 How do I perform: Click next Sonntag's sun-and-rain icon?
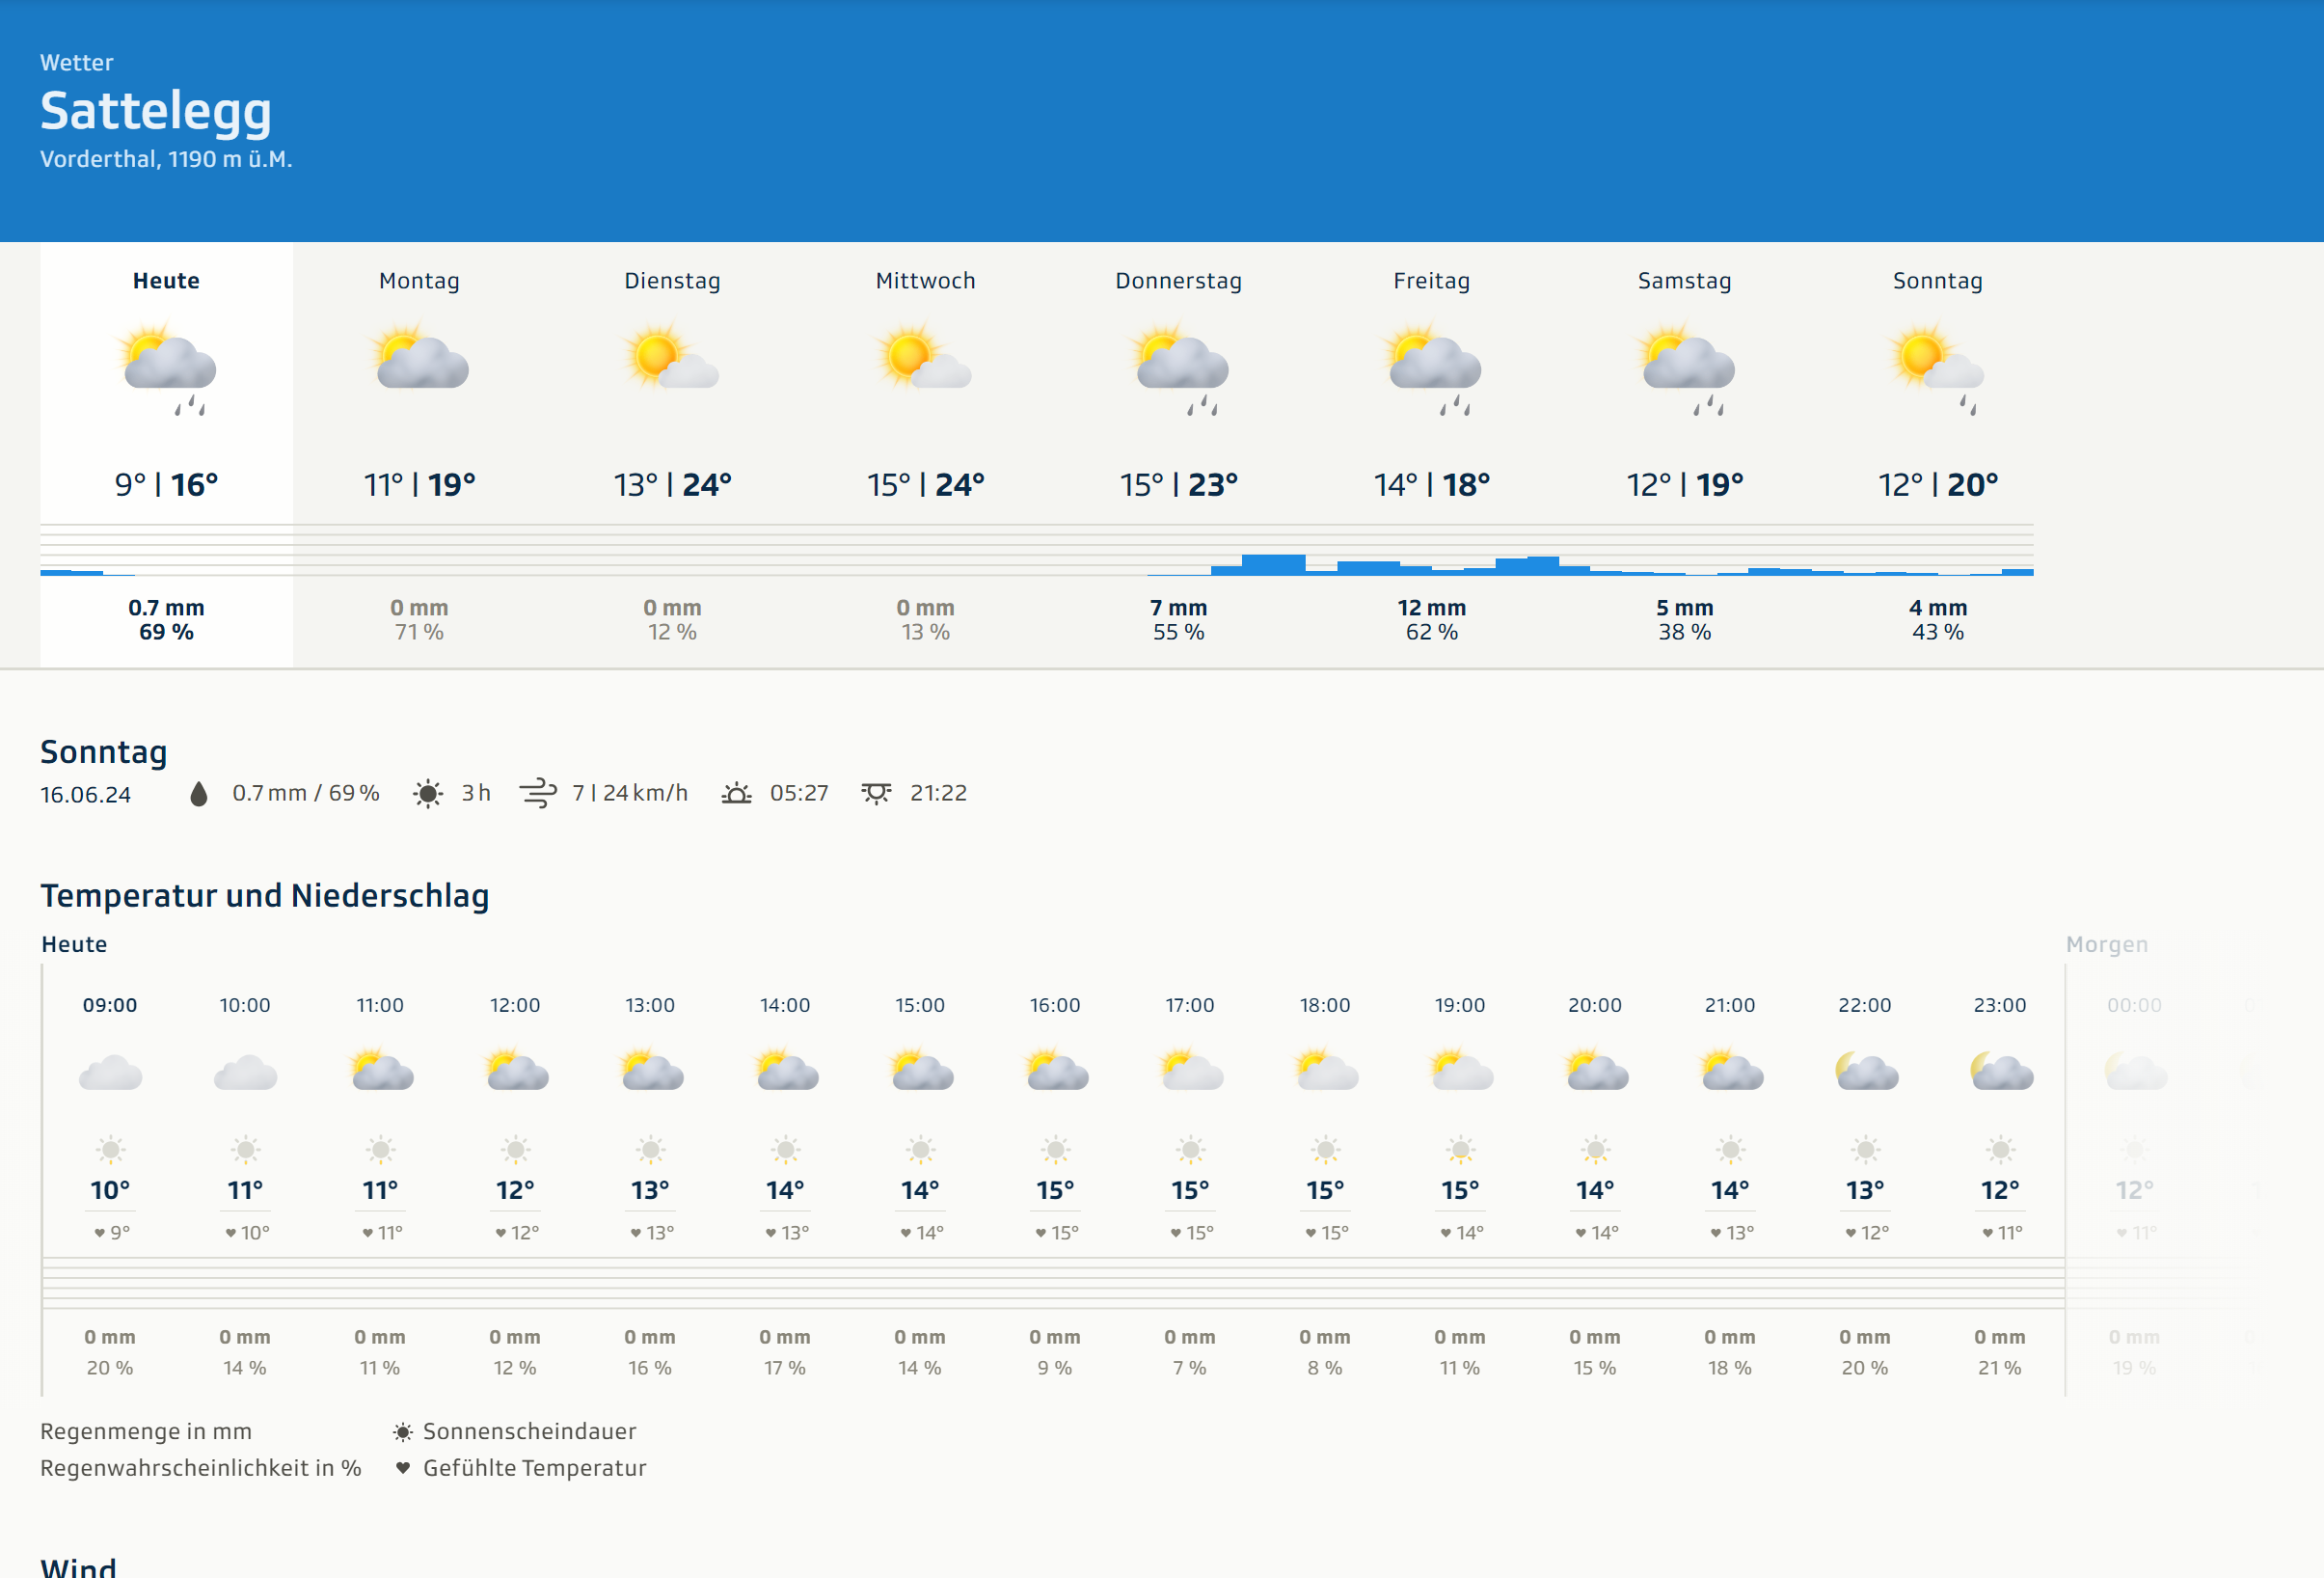click(1937, 367)
